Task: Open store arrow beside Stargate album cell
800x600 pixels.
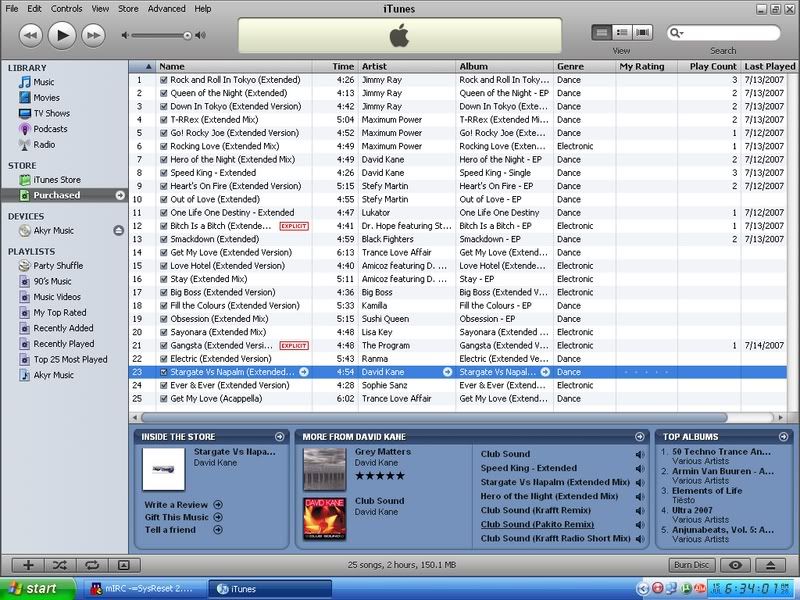Action: [x=545, y=372]
